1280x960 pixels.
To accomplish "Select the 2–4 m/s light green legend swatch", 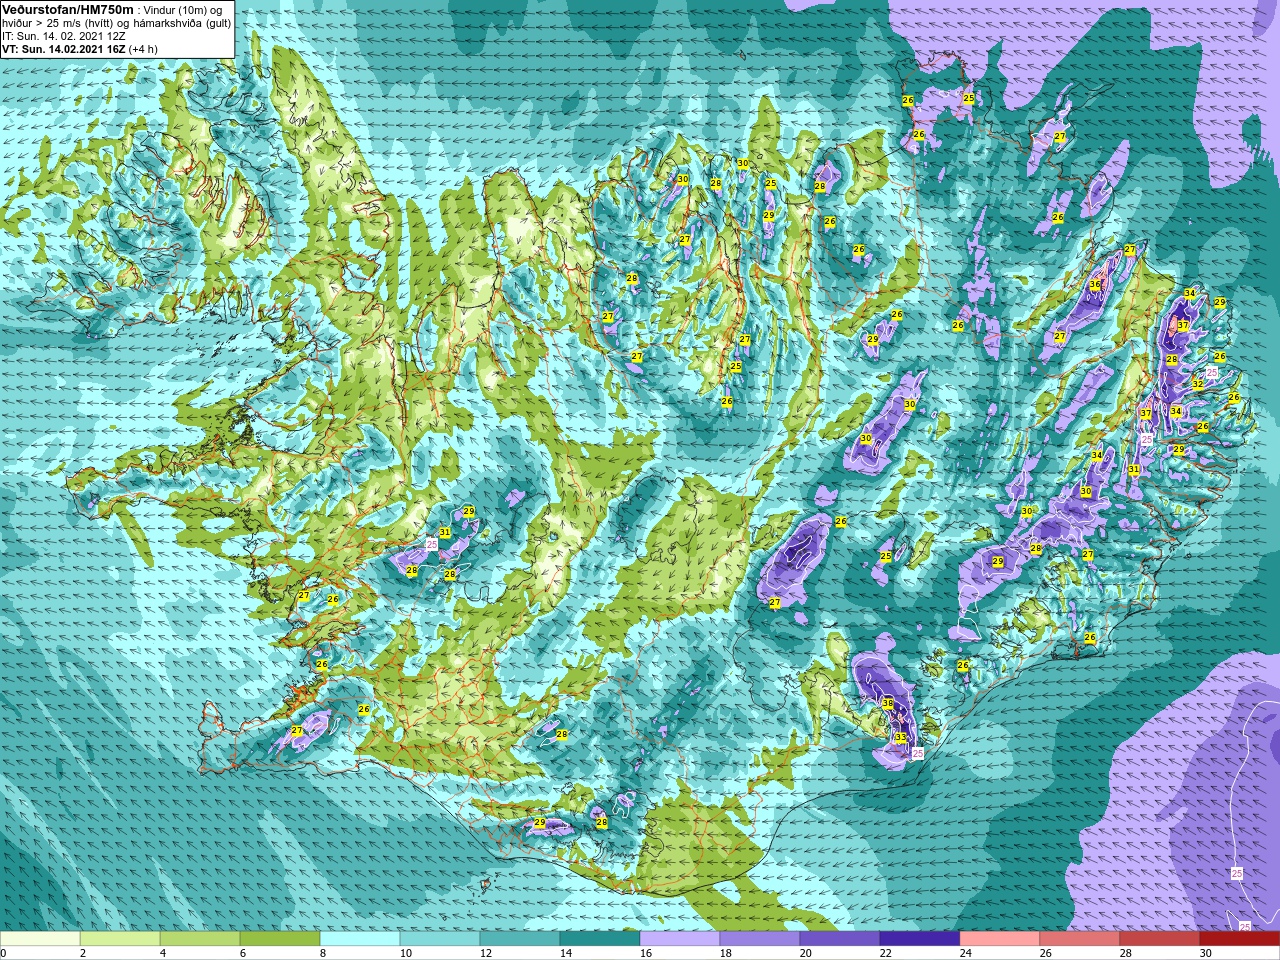I will tap(120, 939).
